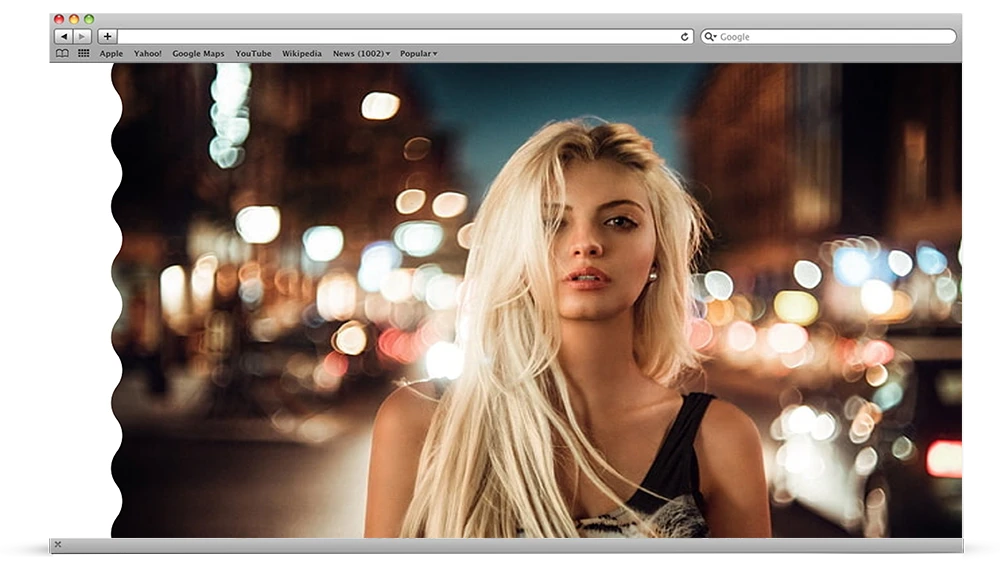This screenshot has width=1000, height=571.
Task: Open the Wikipedia bookmark
Action: point(301,54)
